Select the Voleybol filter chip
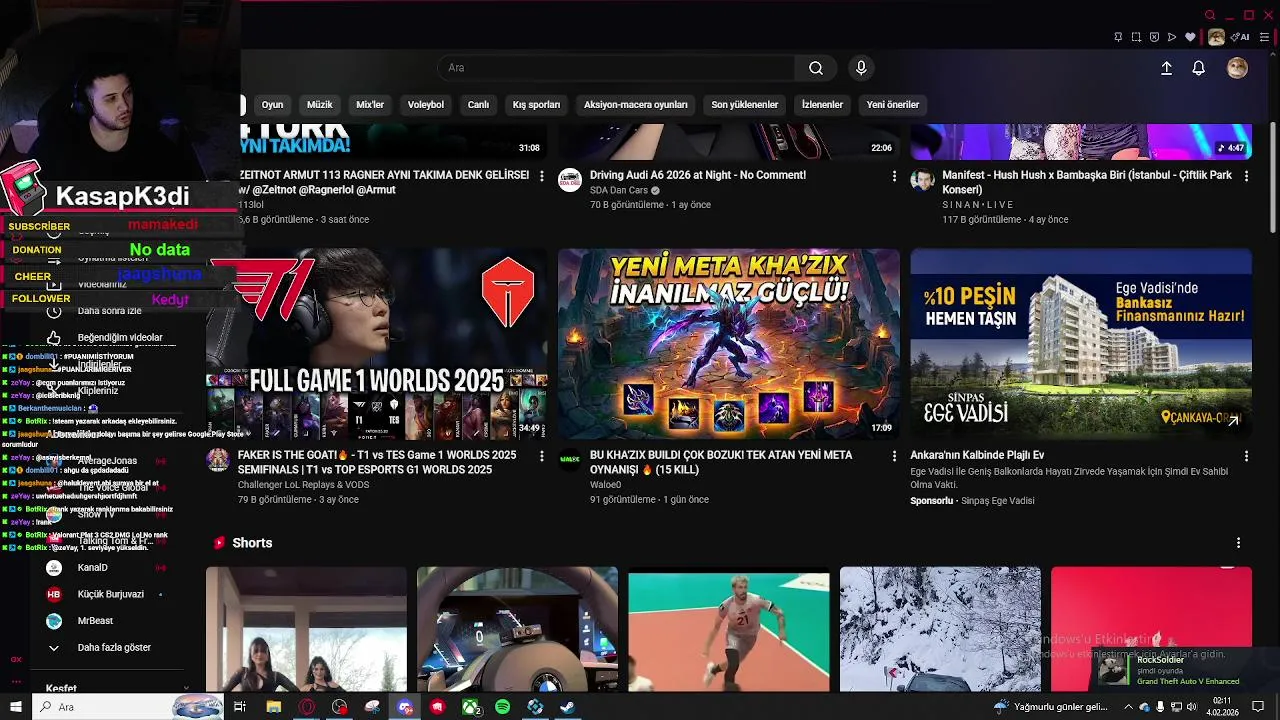This screenshot has width=1280, height=720. pos(426,104)
